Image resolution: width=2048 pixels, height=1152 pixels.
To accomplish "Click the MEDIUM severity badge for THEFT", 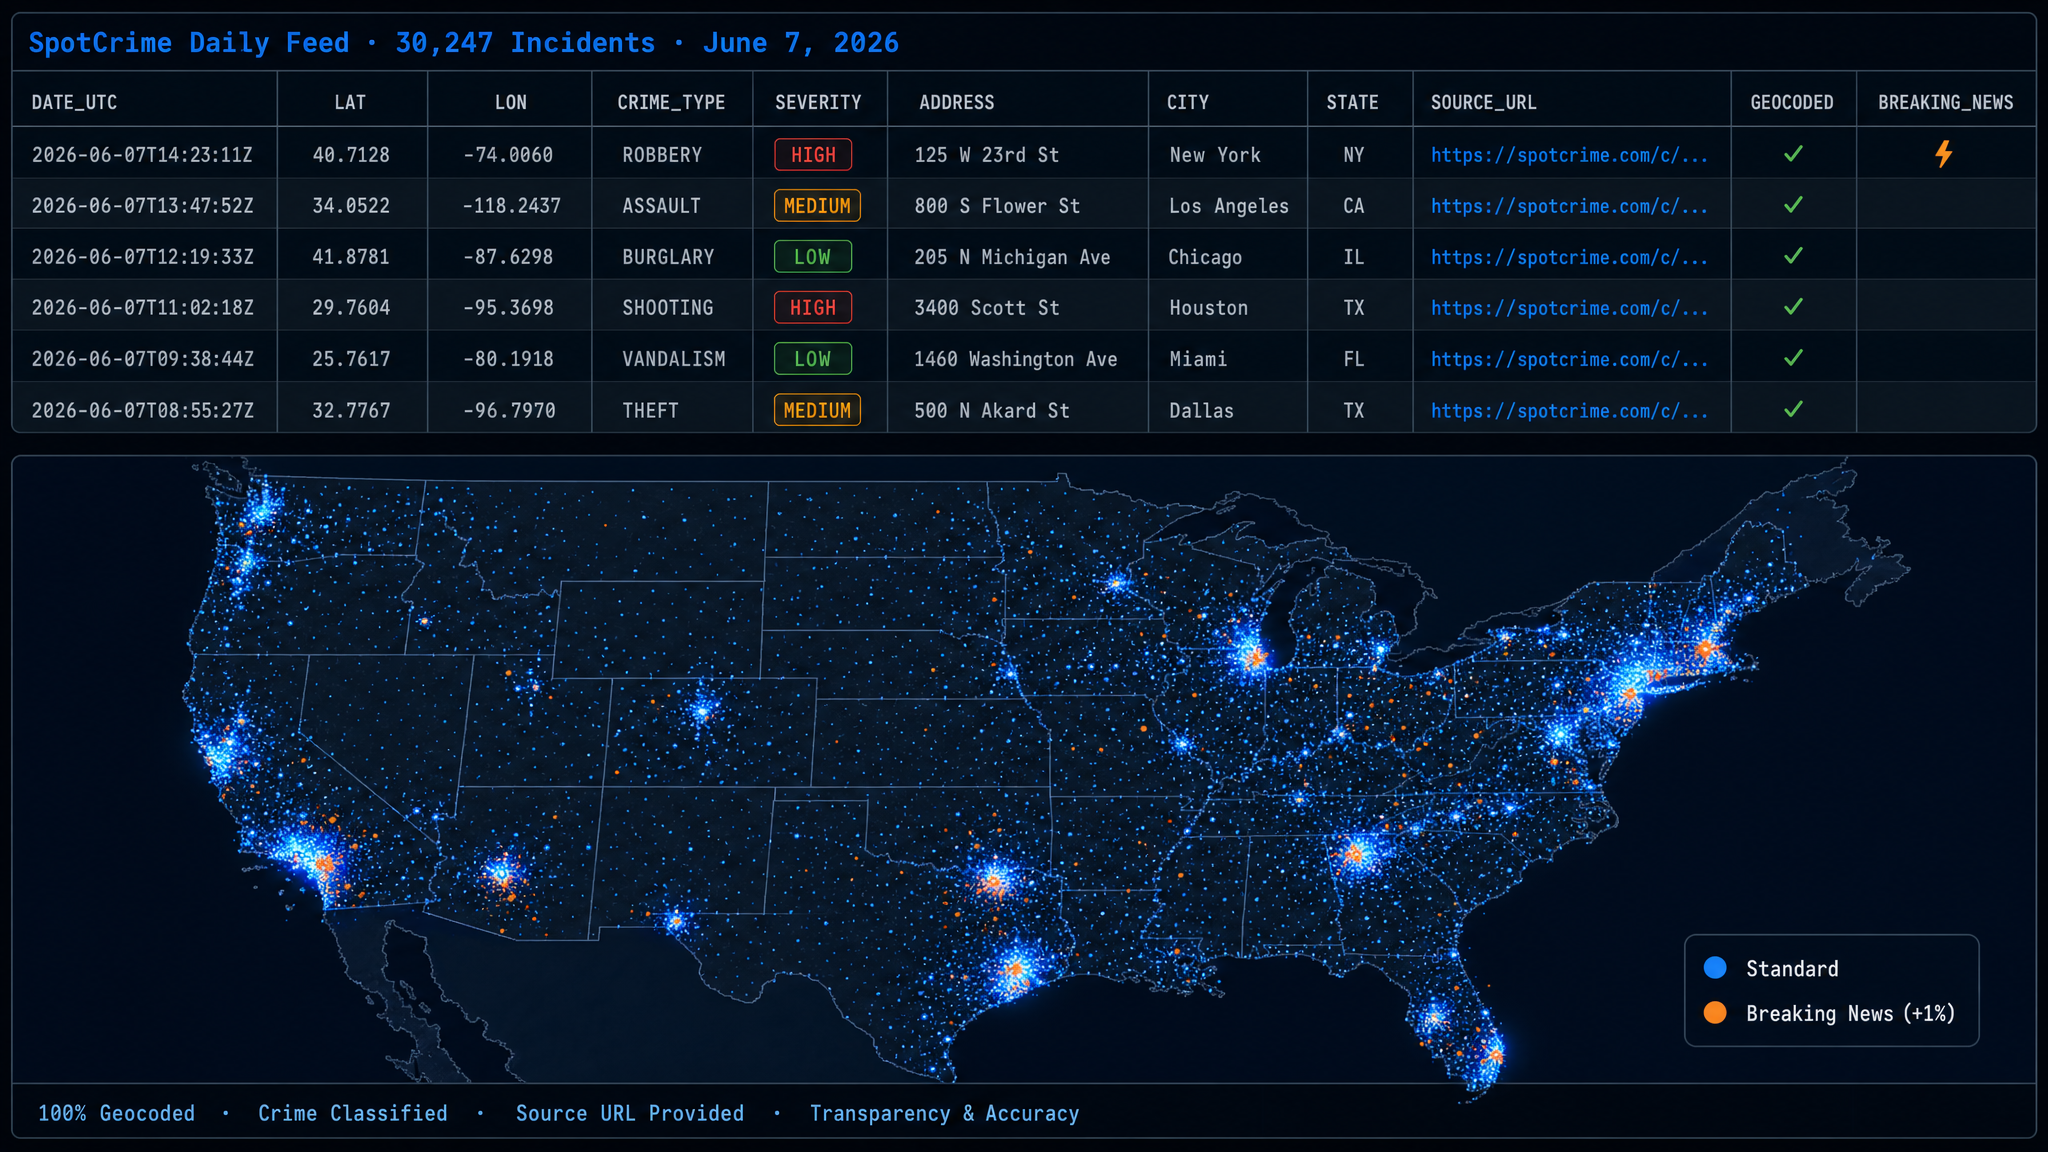I will pyautogui.click(x=817, y=410).
